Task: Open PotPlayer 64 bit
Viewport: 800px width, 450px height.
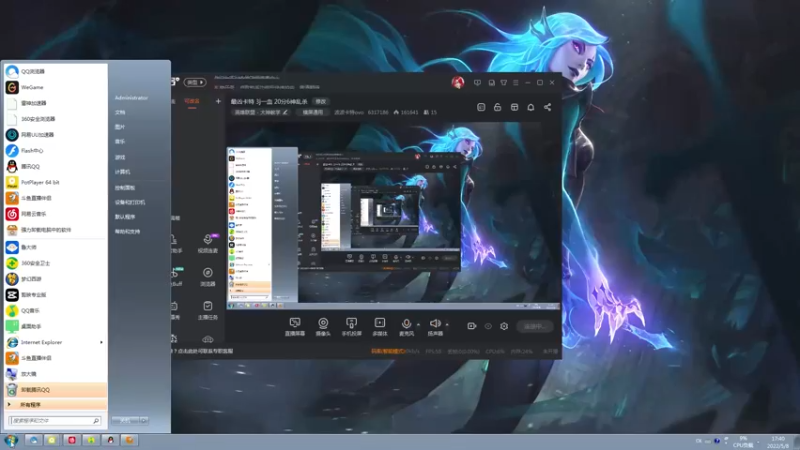Action: [x=55, y=182]
